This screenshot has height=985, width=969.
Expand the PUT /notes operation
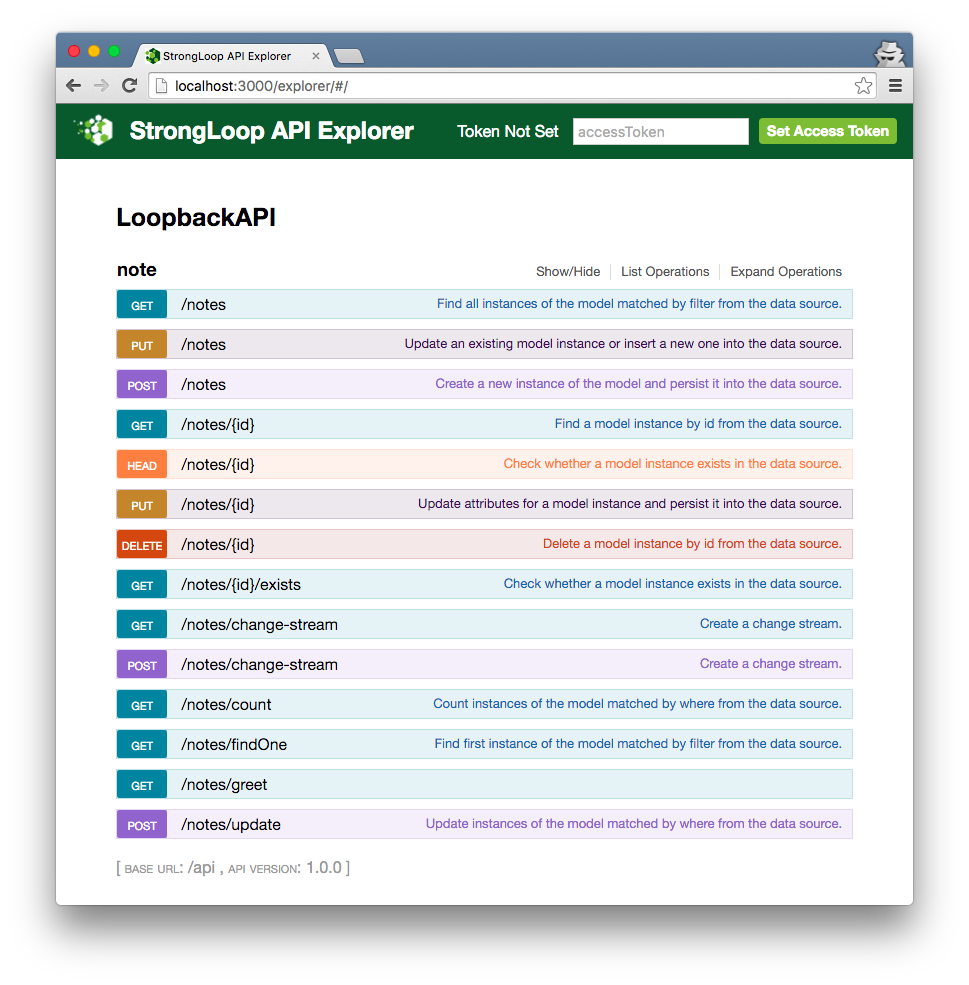coord(484,344)
